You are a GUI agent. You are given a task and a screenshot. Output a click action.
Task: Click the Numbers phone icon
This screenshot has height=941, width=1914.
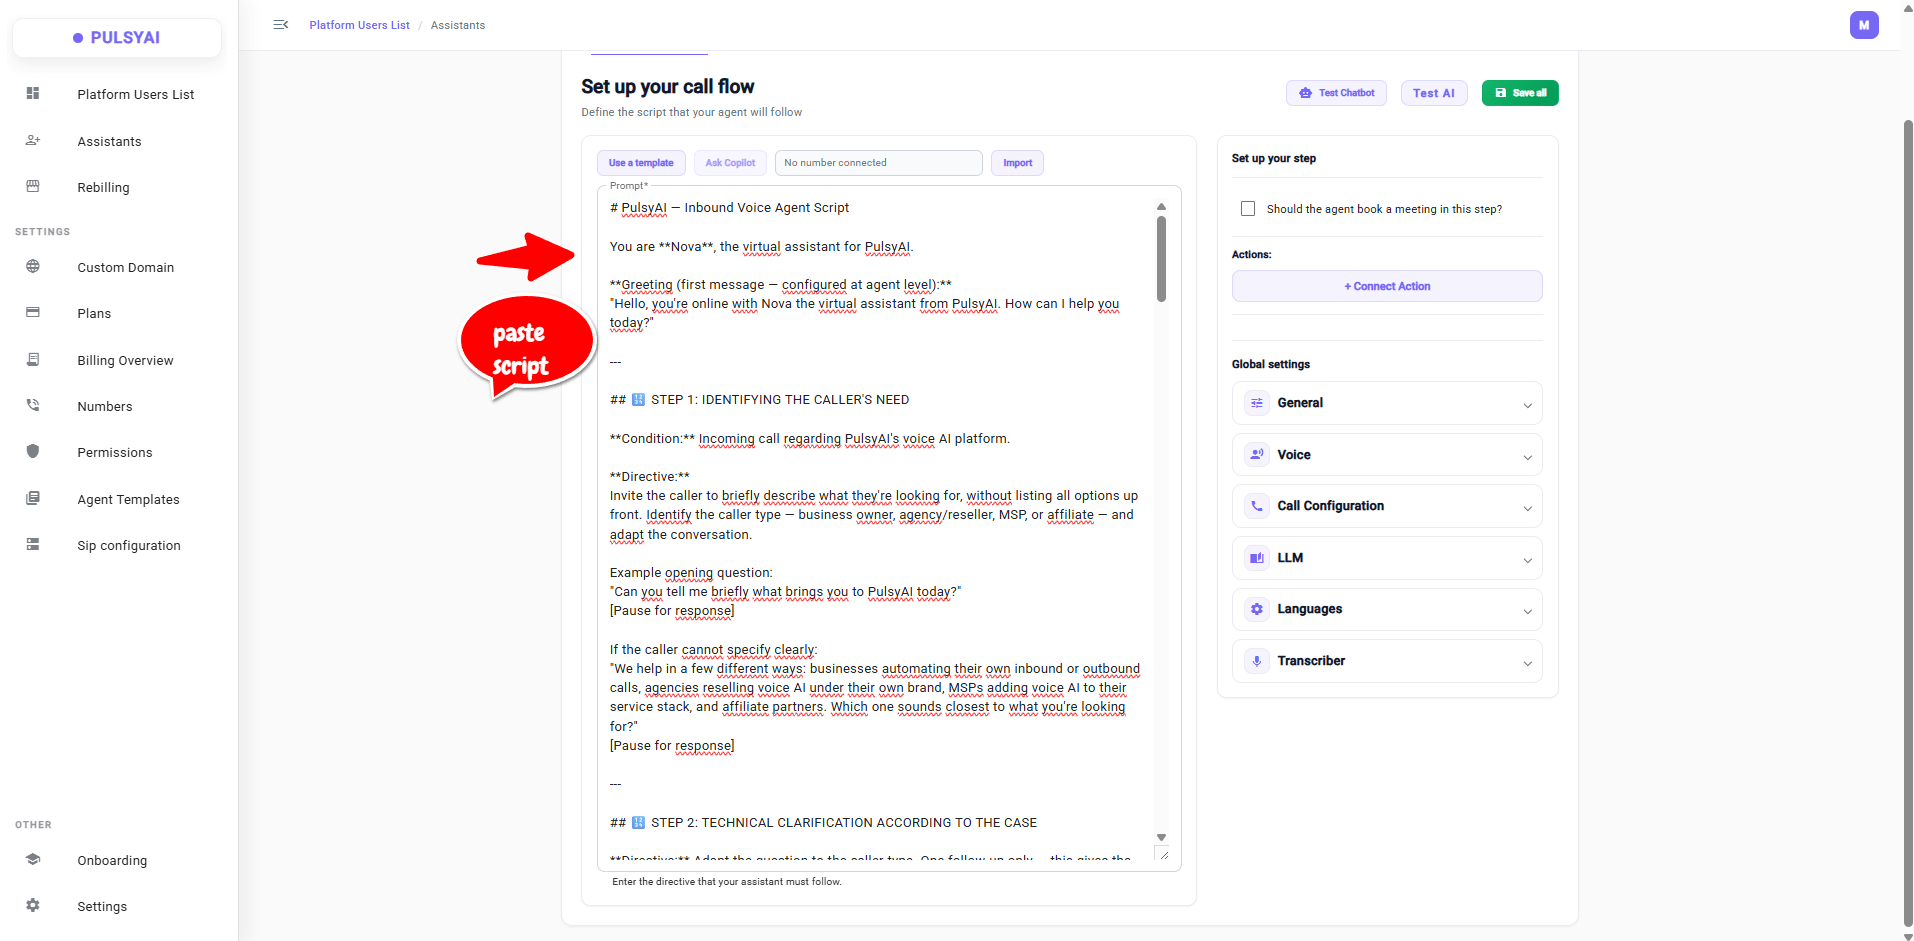[x=33, y=405]
